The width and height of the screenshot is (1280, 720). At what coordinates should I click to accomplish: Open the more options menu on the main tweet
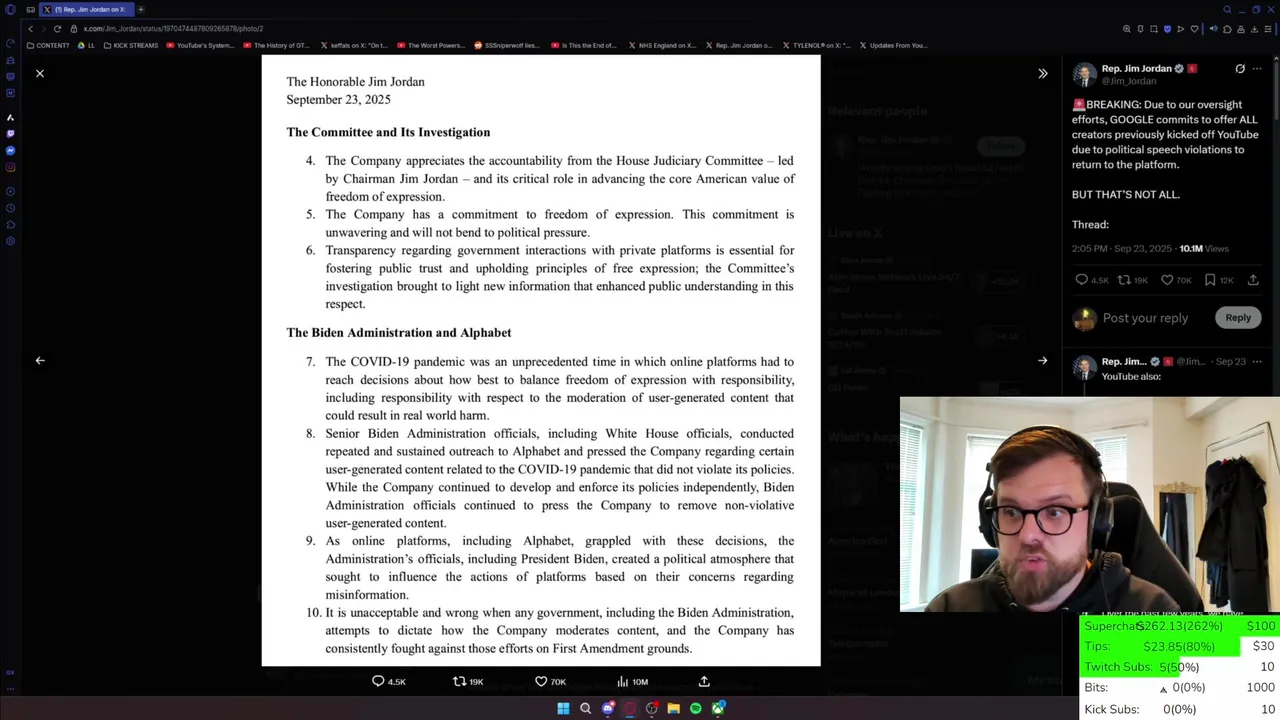(1258, 69)
